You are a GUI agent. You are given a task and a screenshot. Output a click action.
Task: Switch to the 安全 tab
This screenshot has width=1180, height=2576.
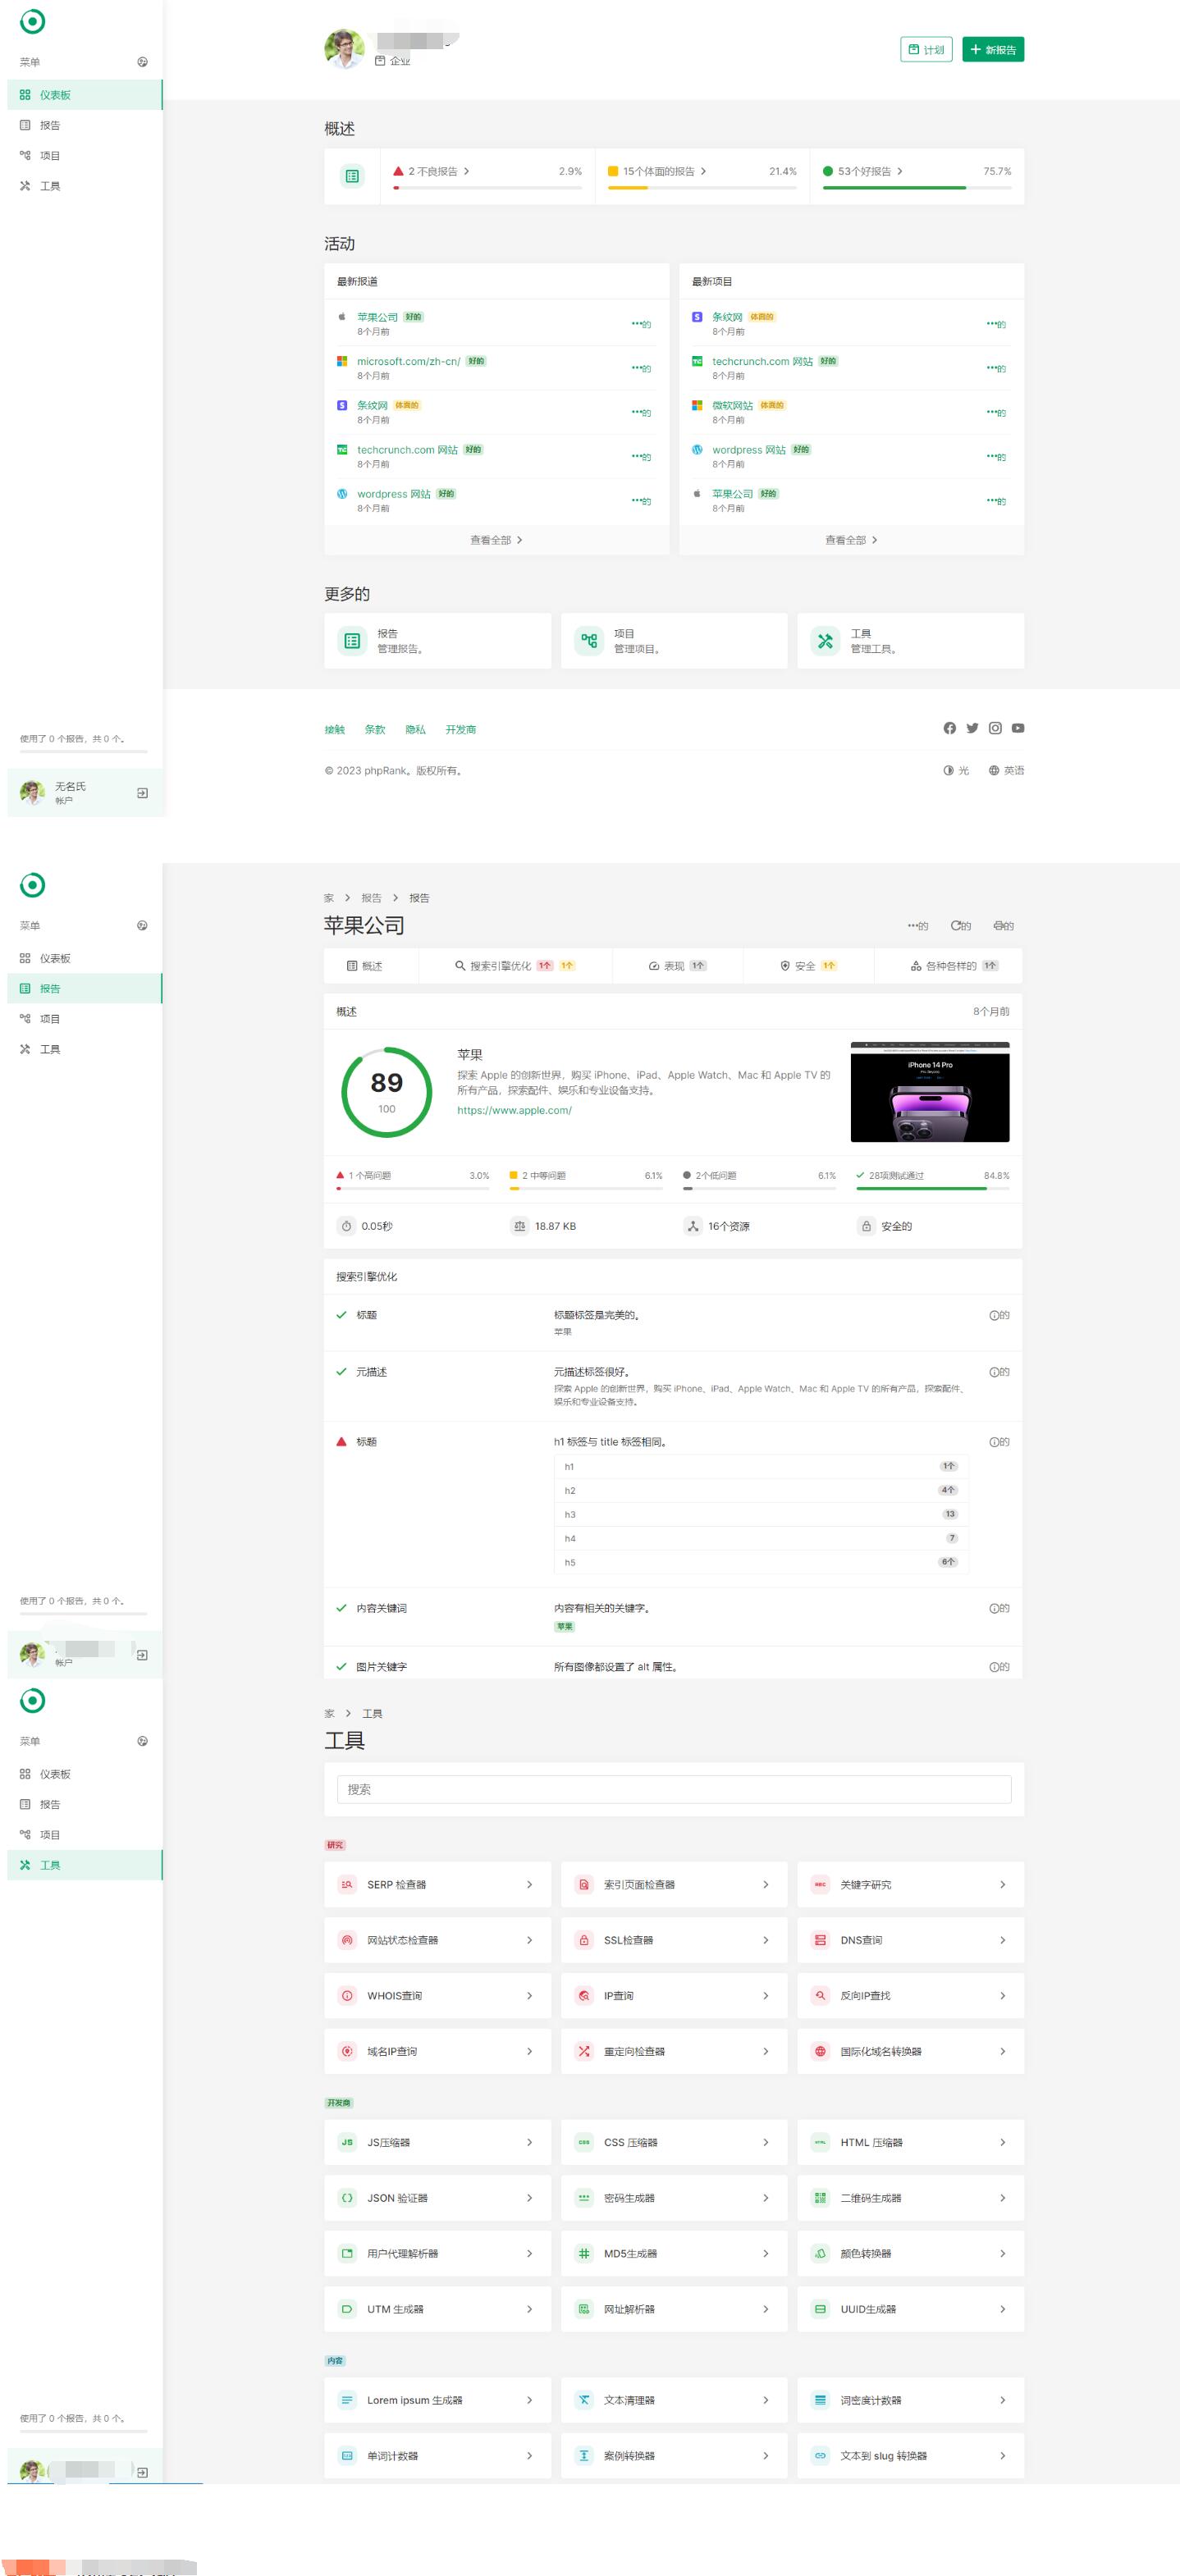(807, 966)
